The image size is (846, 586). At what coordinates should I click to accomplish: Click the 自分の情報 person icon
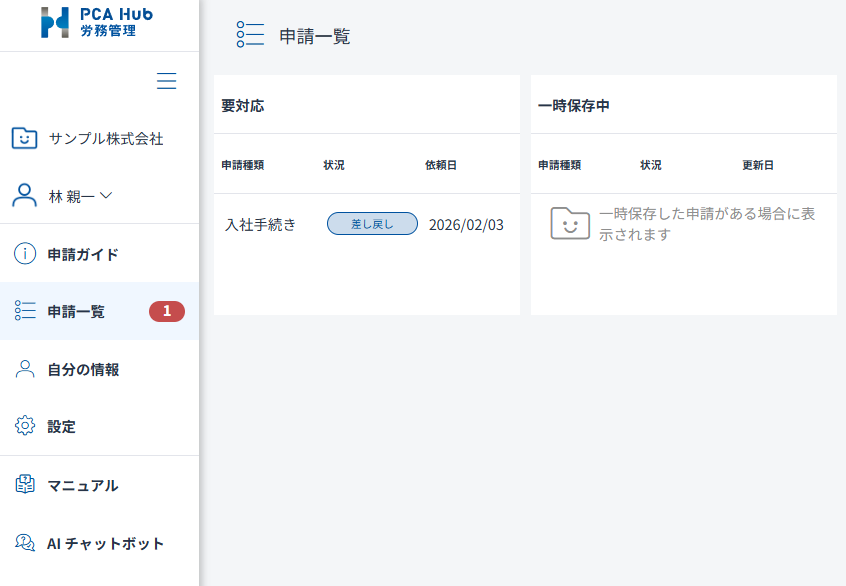click(x=25, y=369)
